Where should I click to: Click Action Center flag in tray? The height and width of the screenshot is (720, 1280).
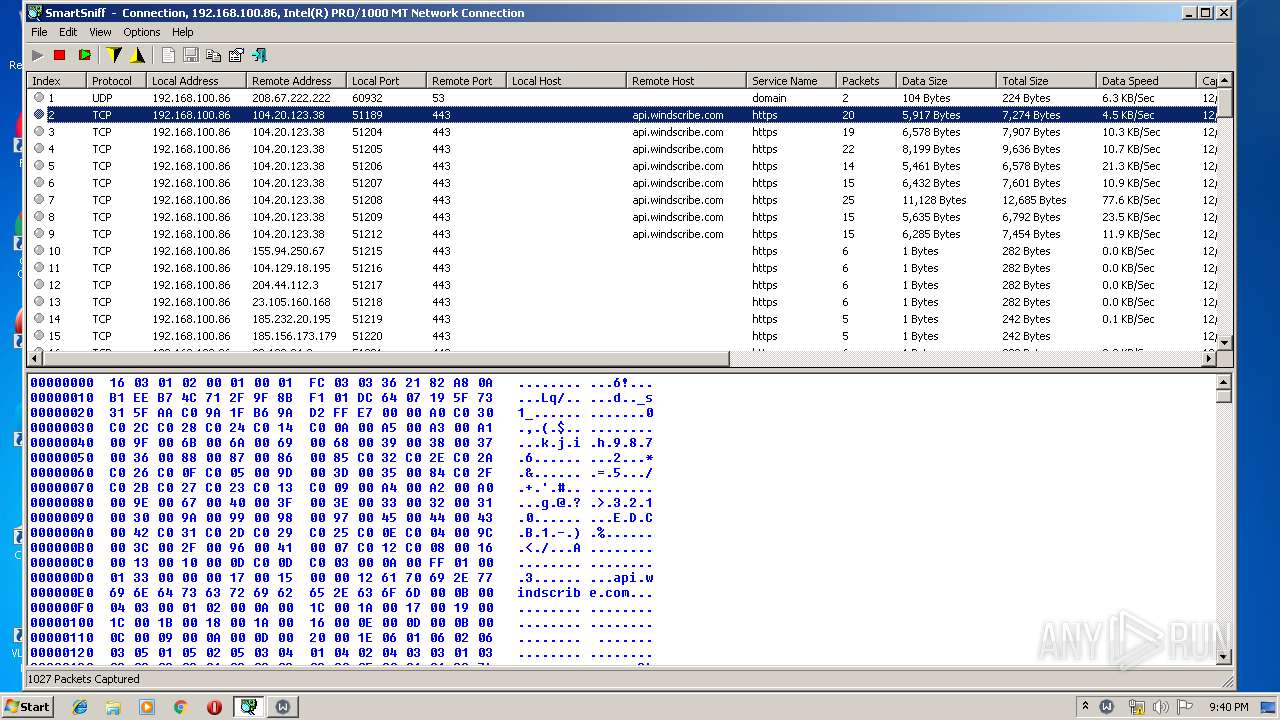coord(1184,707)
